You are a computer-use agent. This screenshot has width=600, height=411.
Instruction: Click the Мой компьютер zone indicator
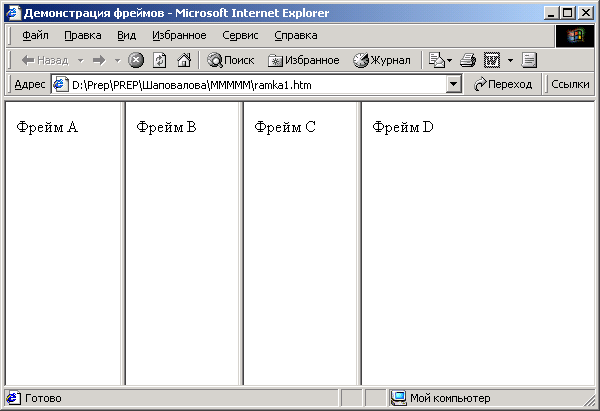click(x=450, y=398)
